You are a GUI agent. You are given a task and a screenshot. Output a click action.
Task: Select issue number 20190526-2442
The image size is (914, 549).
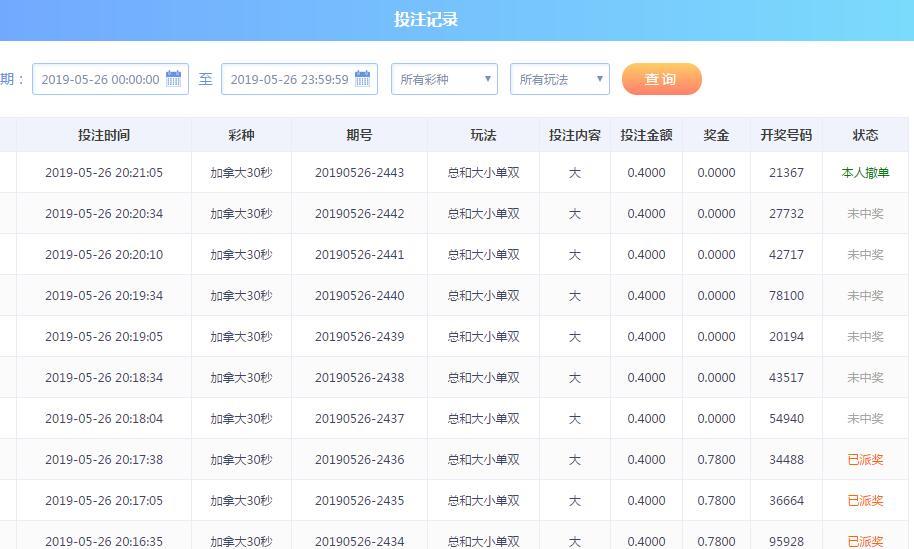(x=360, y=214)
